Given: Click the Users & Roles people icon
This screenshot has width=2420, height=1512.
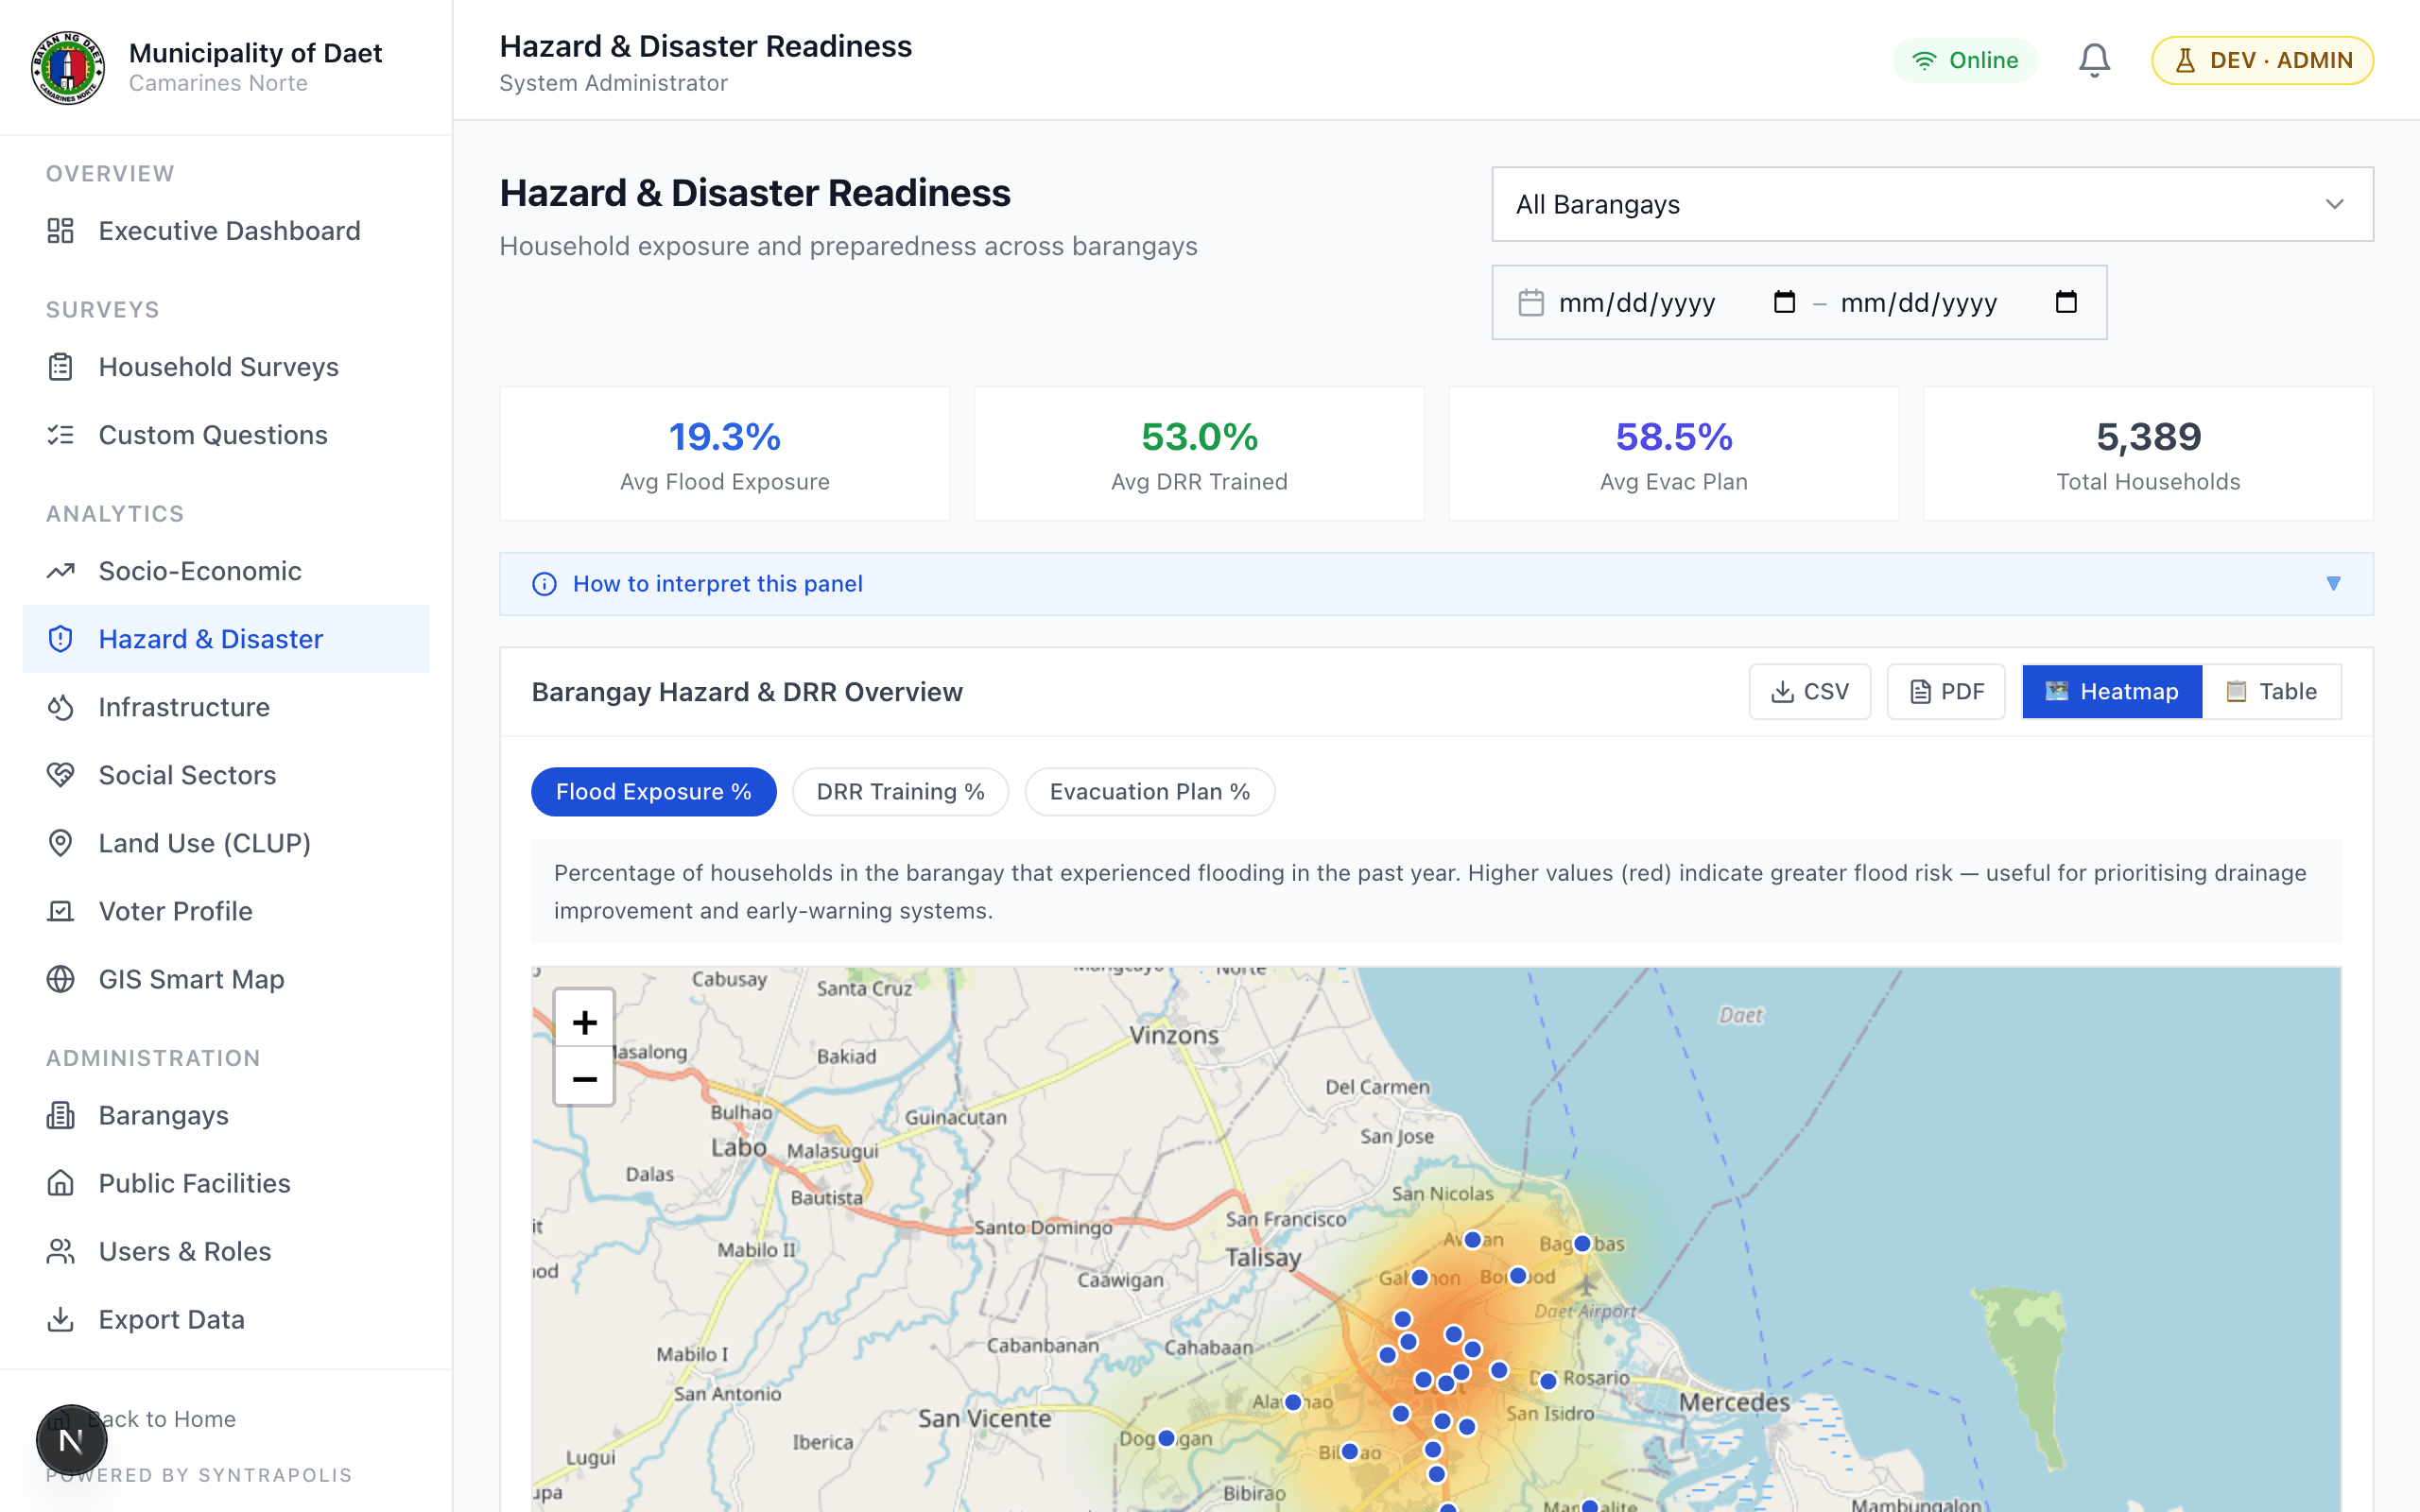Looking at the screenshot, I should pyautogui.click(x=61, y=1251).
